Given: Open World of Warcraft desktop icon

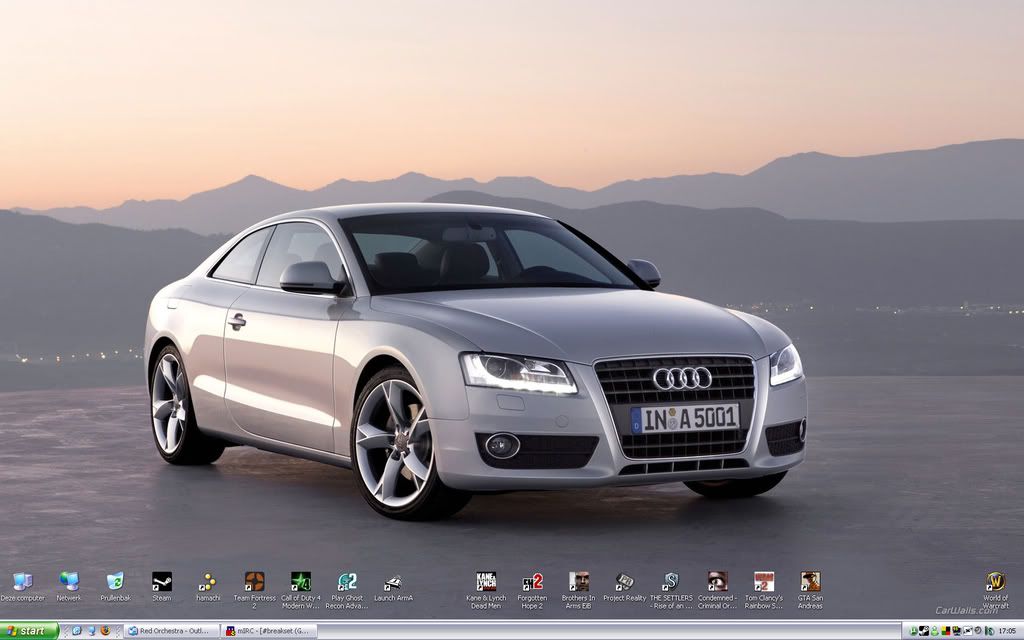Looking at the screenshot, I should pyautogui.click(x=995, y=581).
